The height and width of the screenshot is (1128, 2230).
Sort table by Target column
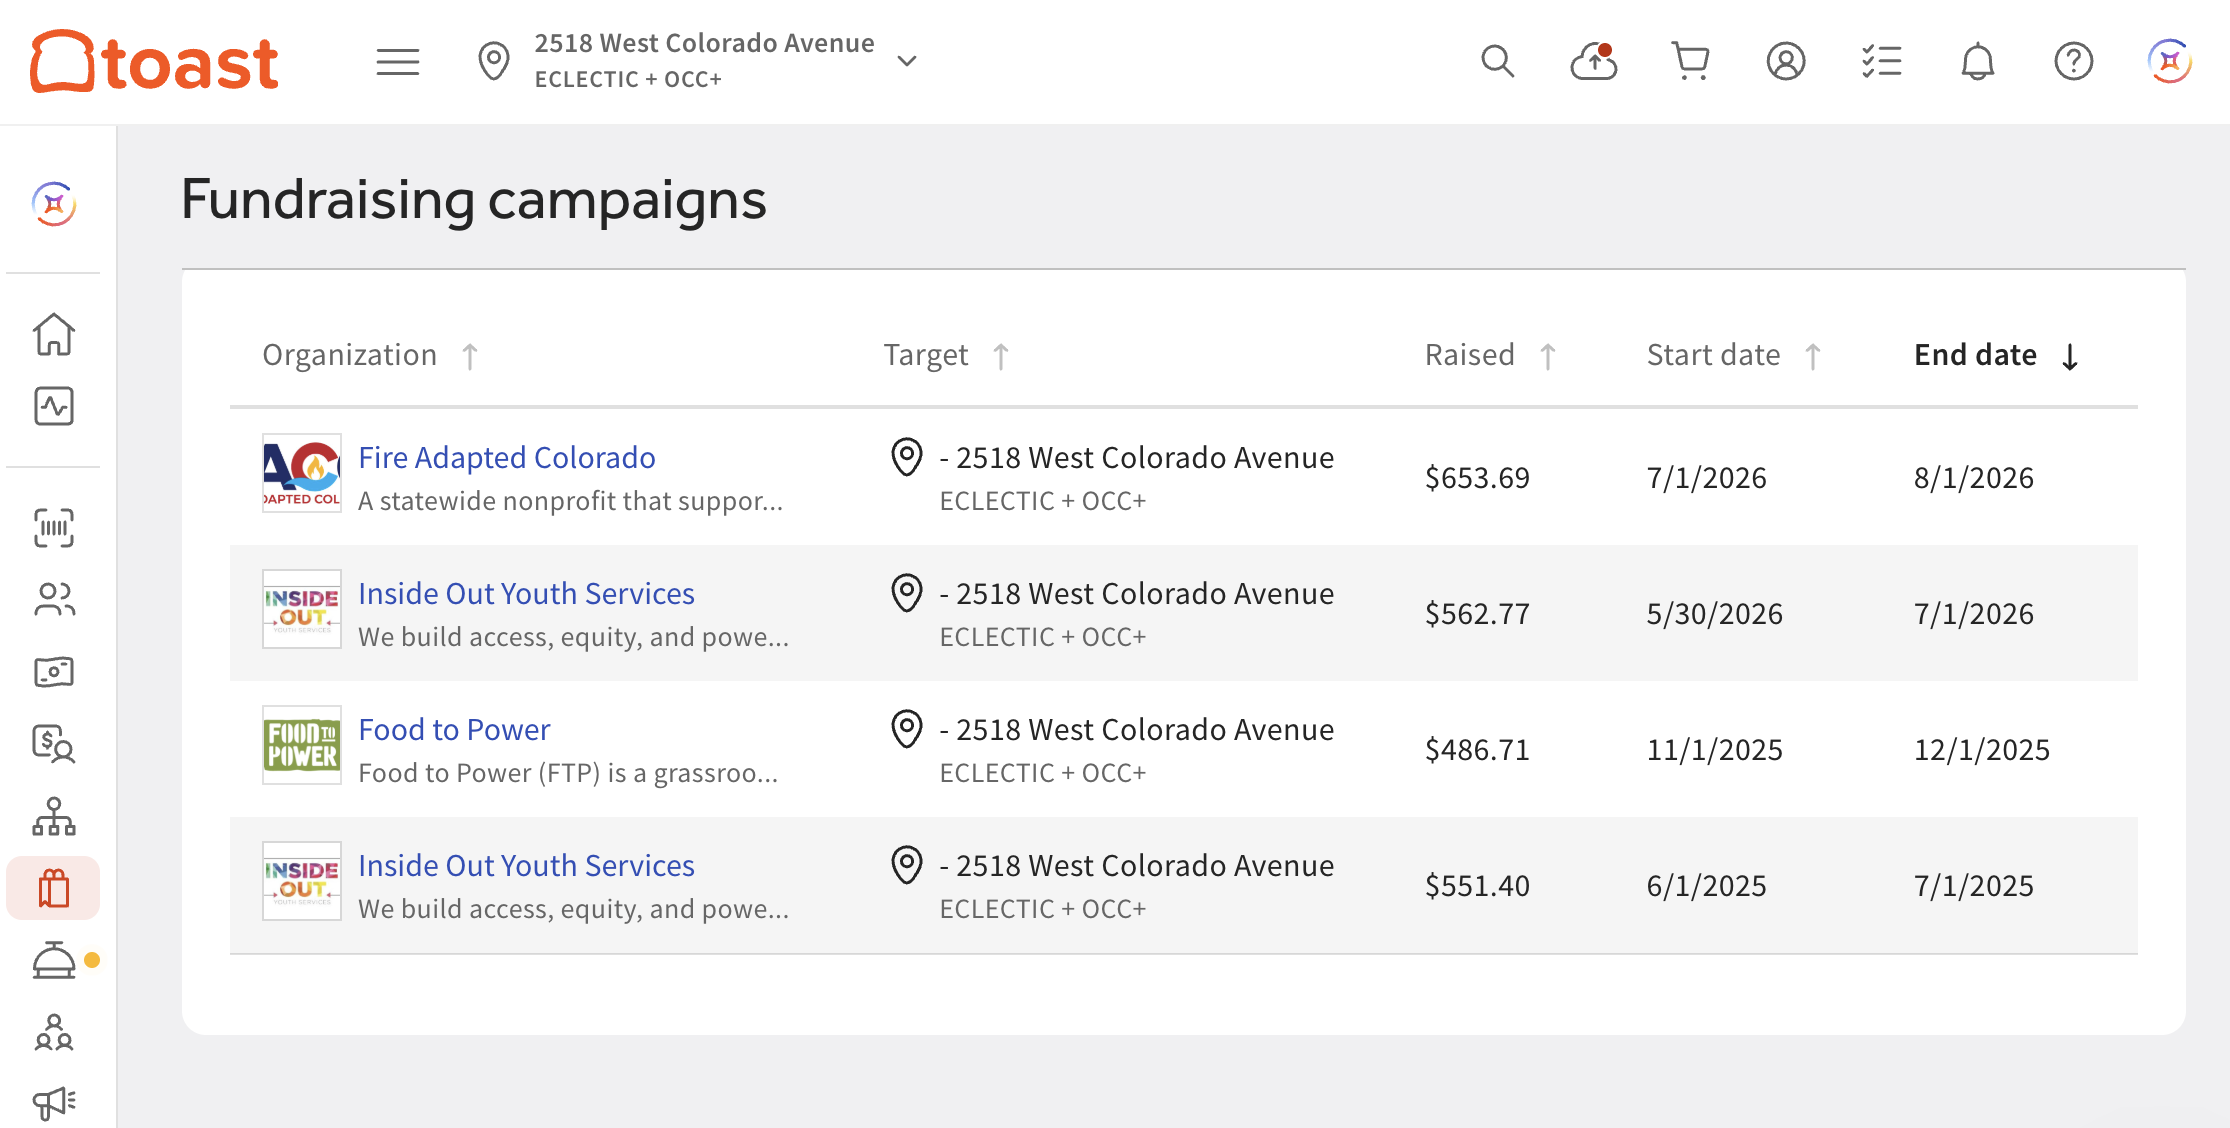[946, 355]
